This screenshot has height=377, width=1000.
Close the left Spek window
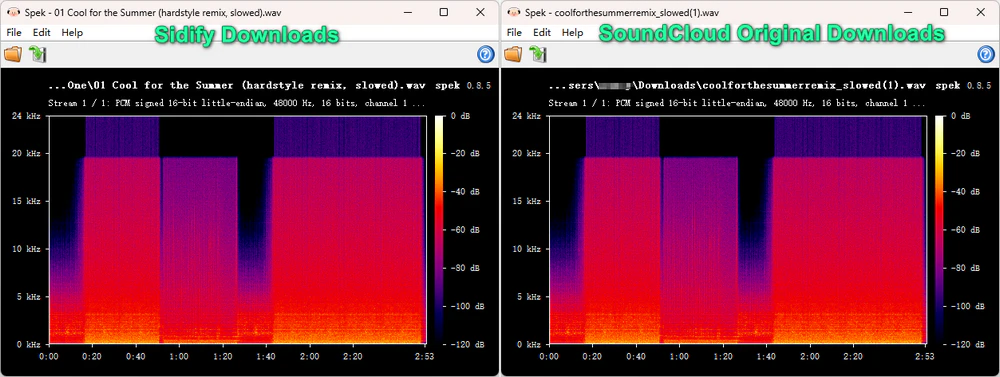click(x=480, y=12)
